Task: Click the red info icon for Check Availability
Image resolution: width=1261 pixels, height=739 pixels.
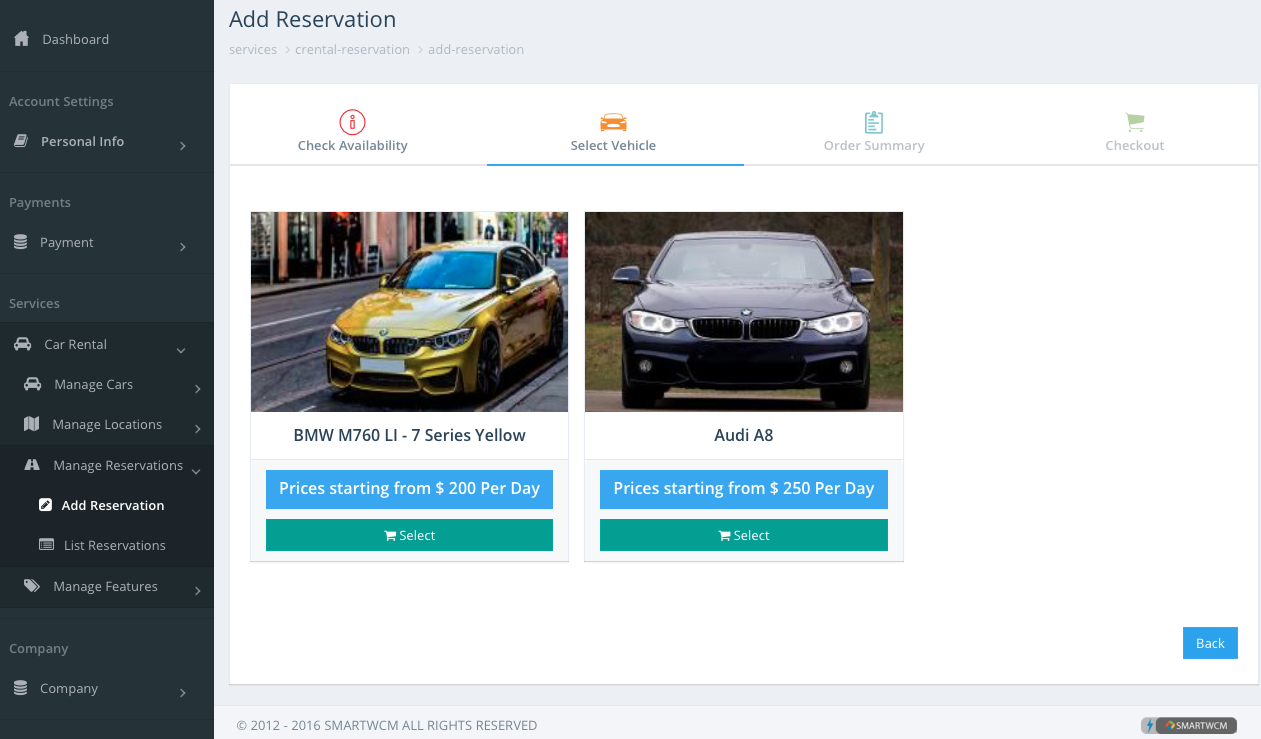Action: coord(352,122)
